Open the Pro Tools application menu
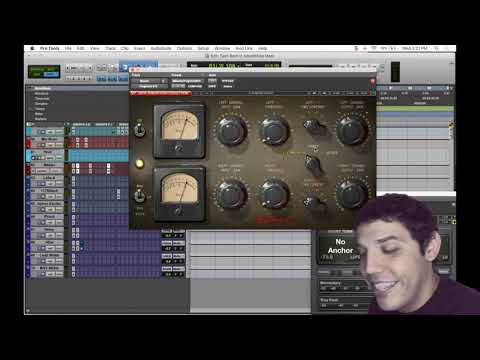The height and width of the screenshot is (360, 480). click(x=49, y=48)
